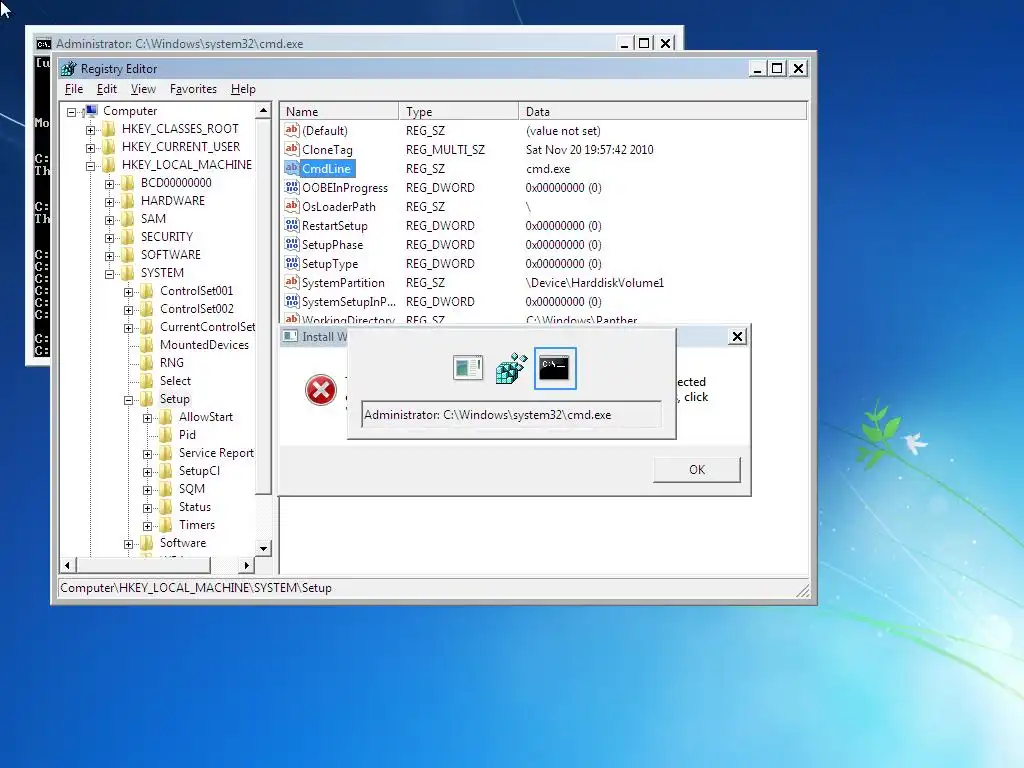Collapse HKEY_LOCAL_MACHINE node

pyautogui.click(x=91, y=166)
